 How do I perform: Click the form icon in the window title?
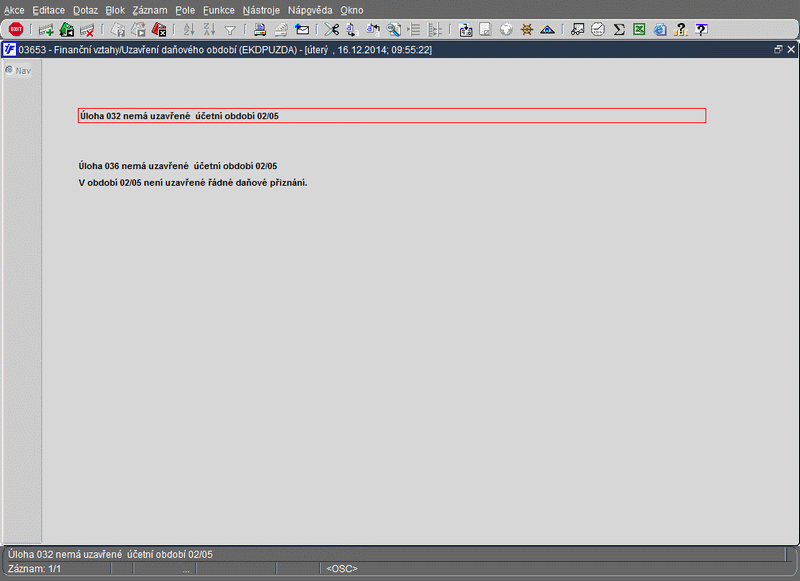[x=9, y=49]
